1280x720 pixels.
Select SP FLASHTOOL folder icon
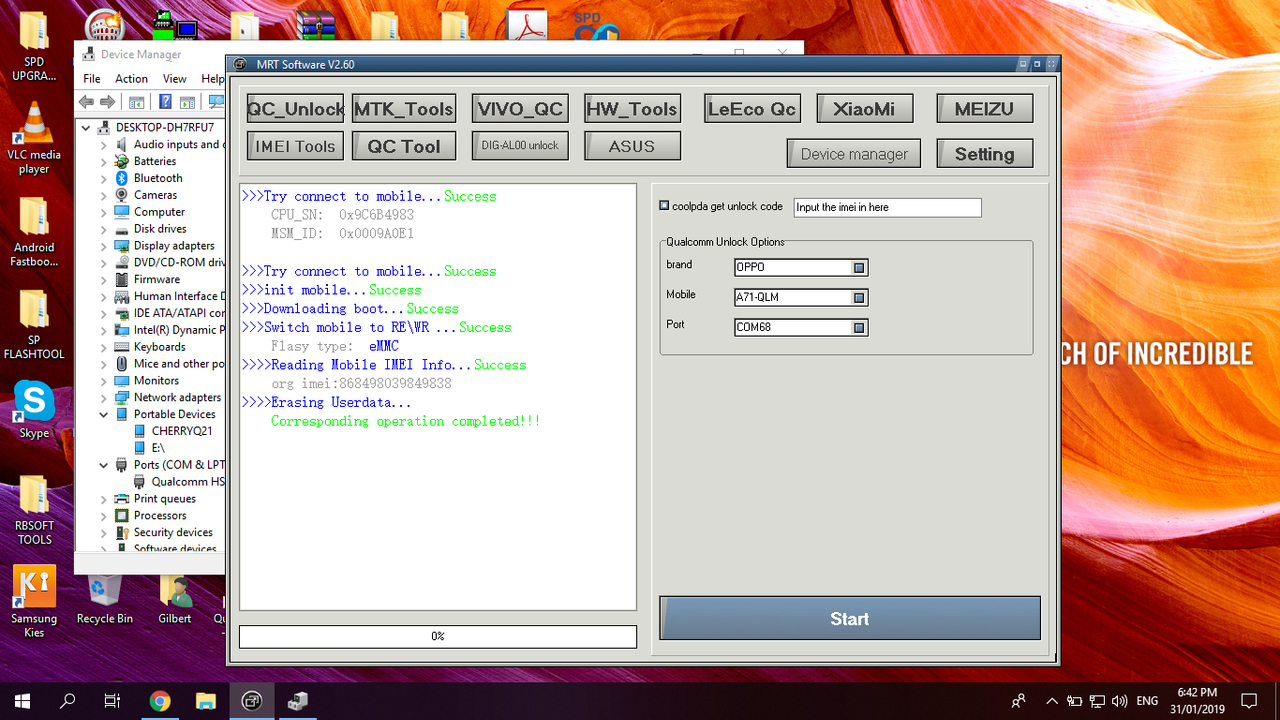pyautogui.click(x=34, y=324)
